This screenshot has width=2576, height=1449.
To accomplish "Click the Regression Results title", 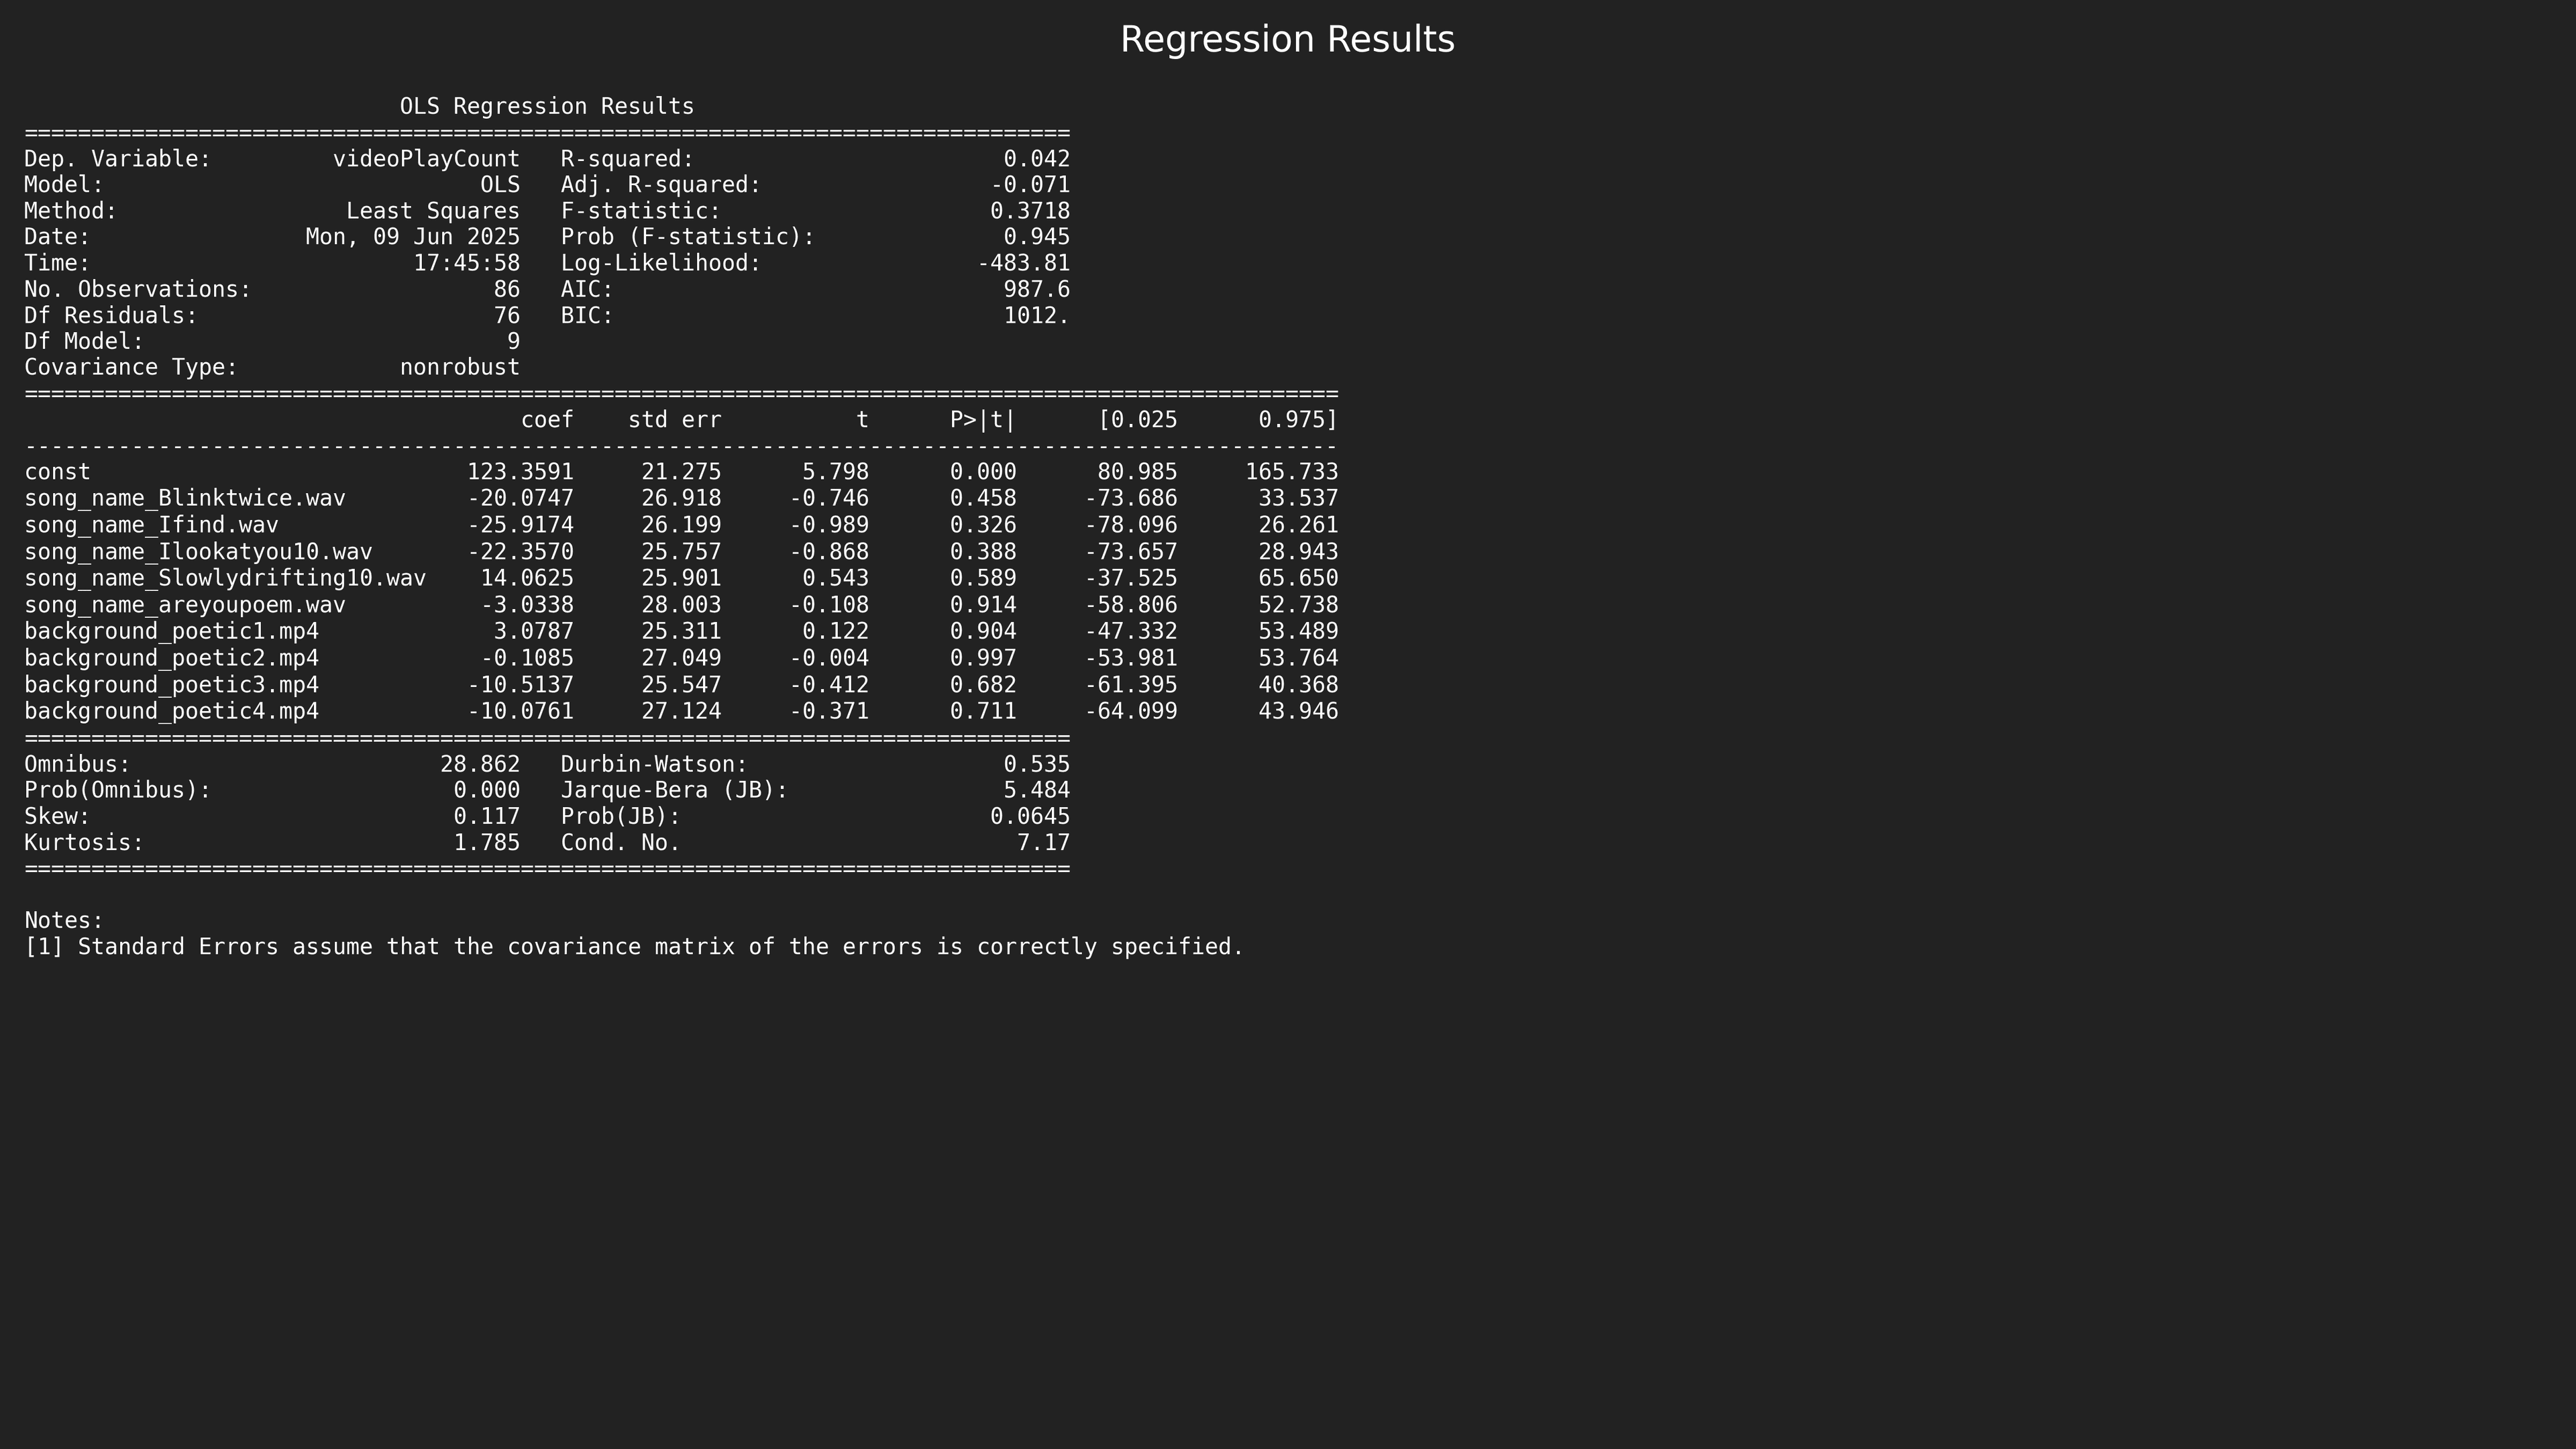I will pos(1287,40).
